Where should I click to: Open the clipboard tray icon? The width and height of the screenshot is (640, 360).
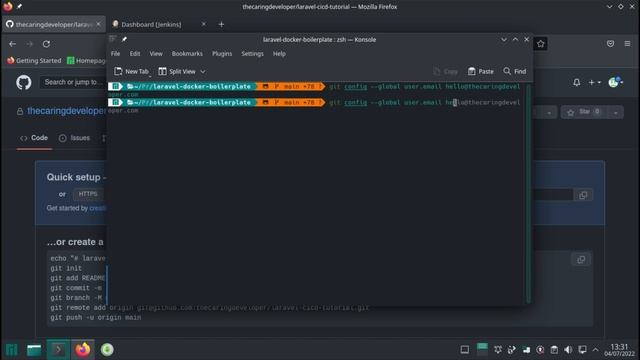554,350
